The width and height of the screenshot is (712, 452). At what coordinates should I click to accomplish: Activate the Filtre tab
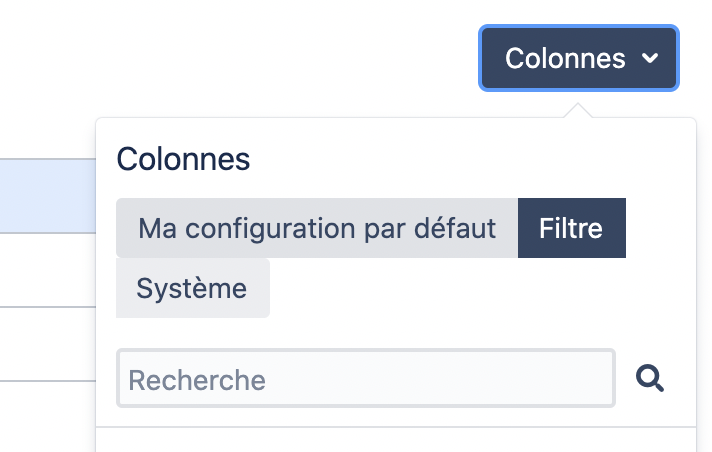[571, 228]
